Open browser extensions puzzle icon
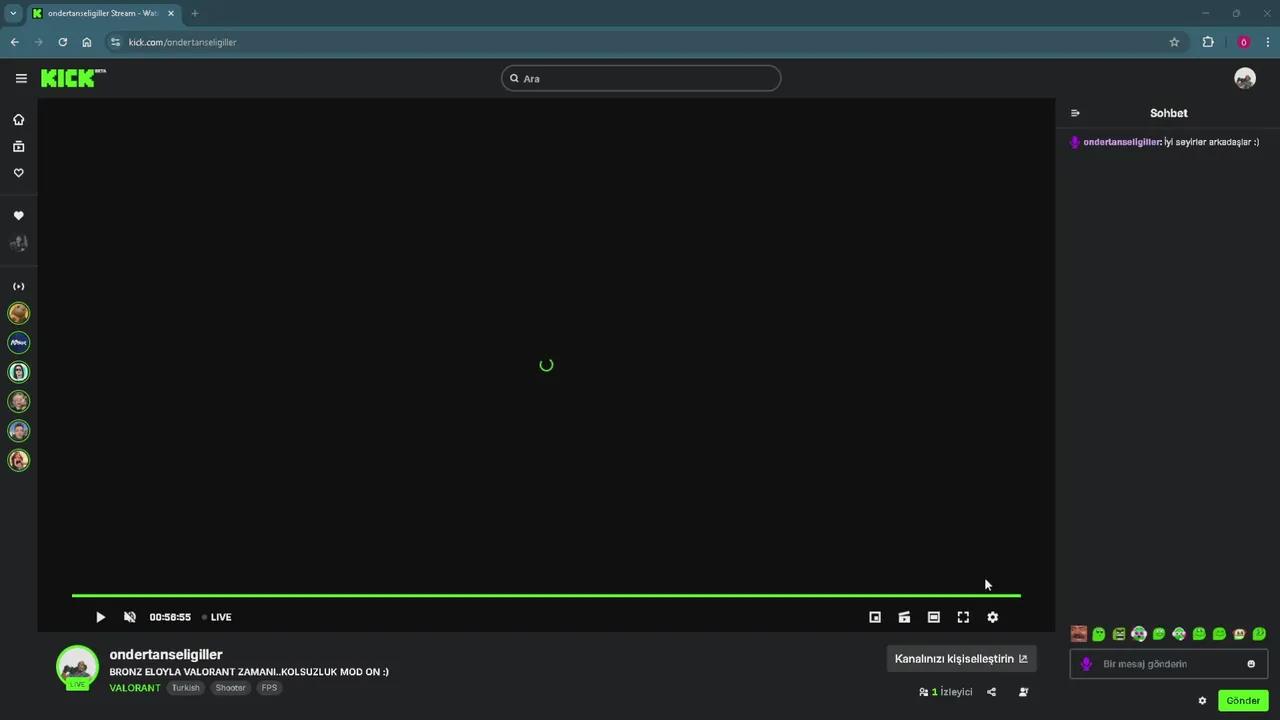Screen dimensions: 1280x720 coord(1208,42)
